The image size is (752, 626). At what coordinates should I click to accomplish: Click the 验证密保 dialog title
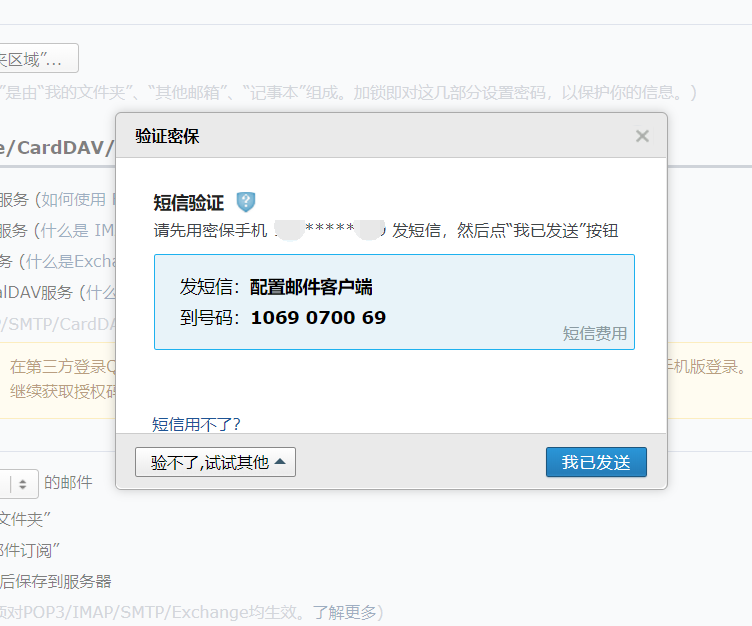click(x=167, y=136)
